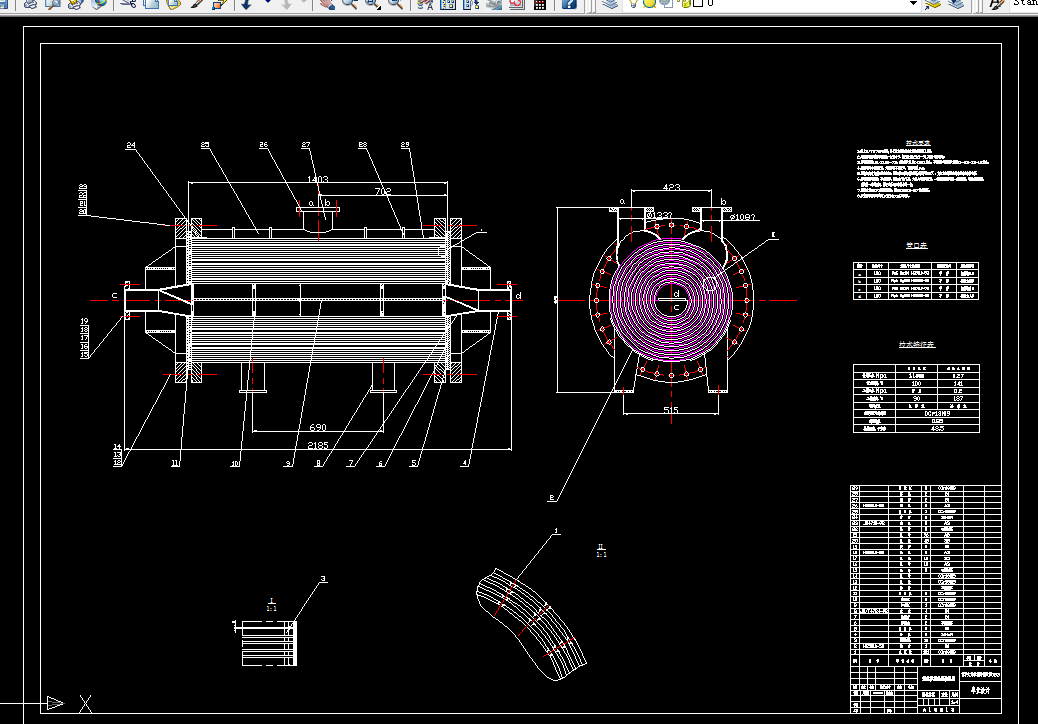The height and width of the screenshot is (724, 1038).
Task: Click the Make Object's Layer Current icon
Action: click(933, 4)
